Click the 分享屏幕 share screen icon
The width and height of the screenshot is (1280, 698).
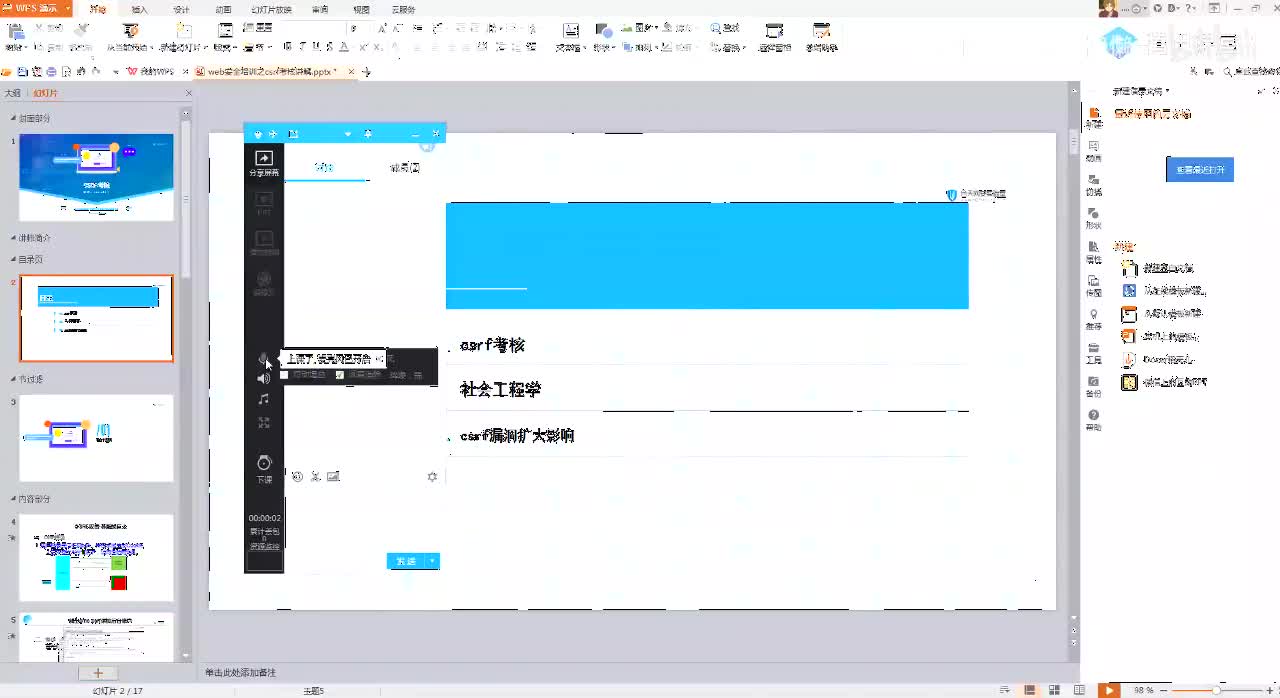(x=264, y=163)
